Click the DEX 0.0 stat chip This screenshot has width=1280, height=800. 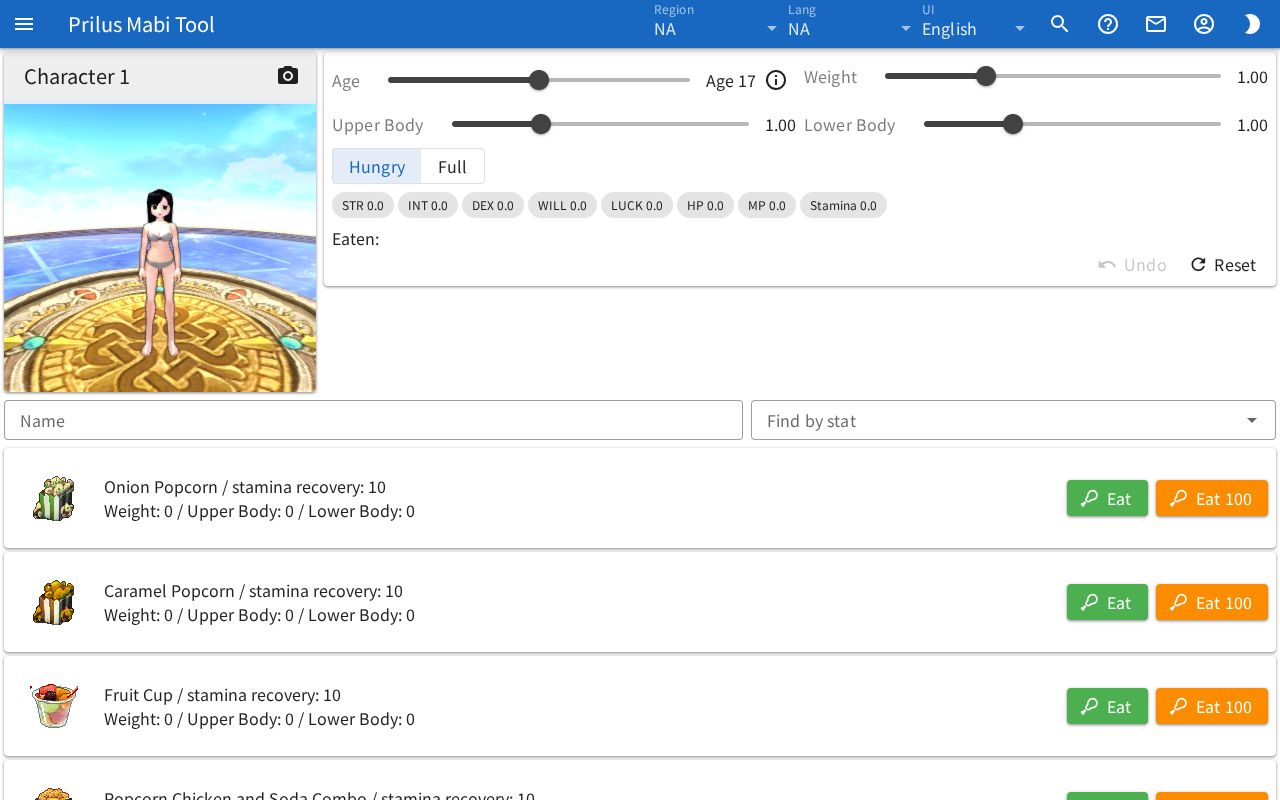tap(493, 205)
